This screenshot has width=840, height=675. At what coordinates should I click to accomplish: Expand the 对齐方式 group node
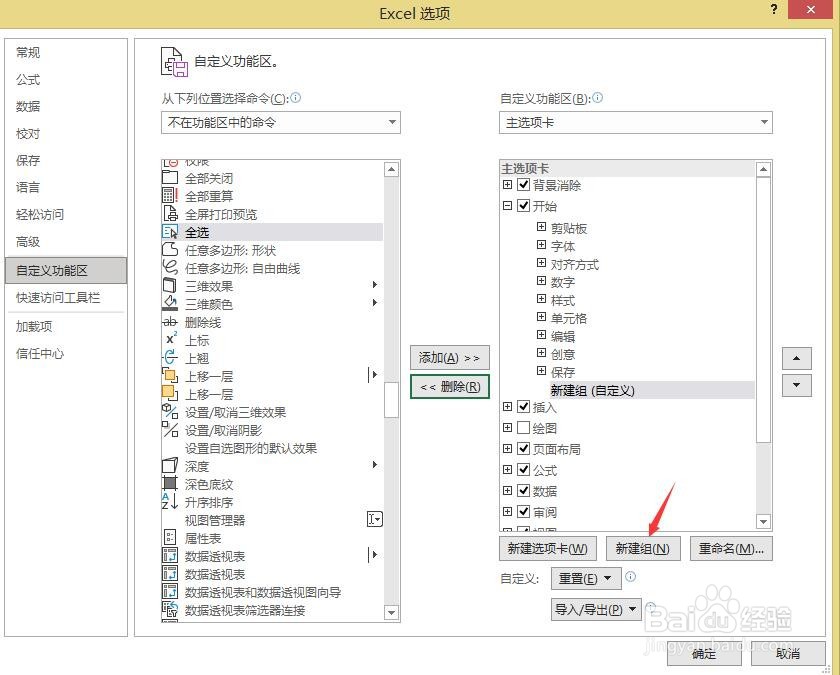[541, 262]
